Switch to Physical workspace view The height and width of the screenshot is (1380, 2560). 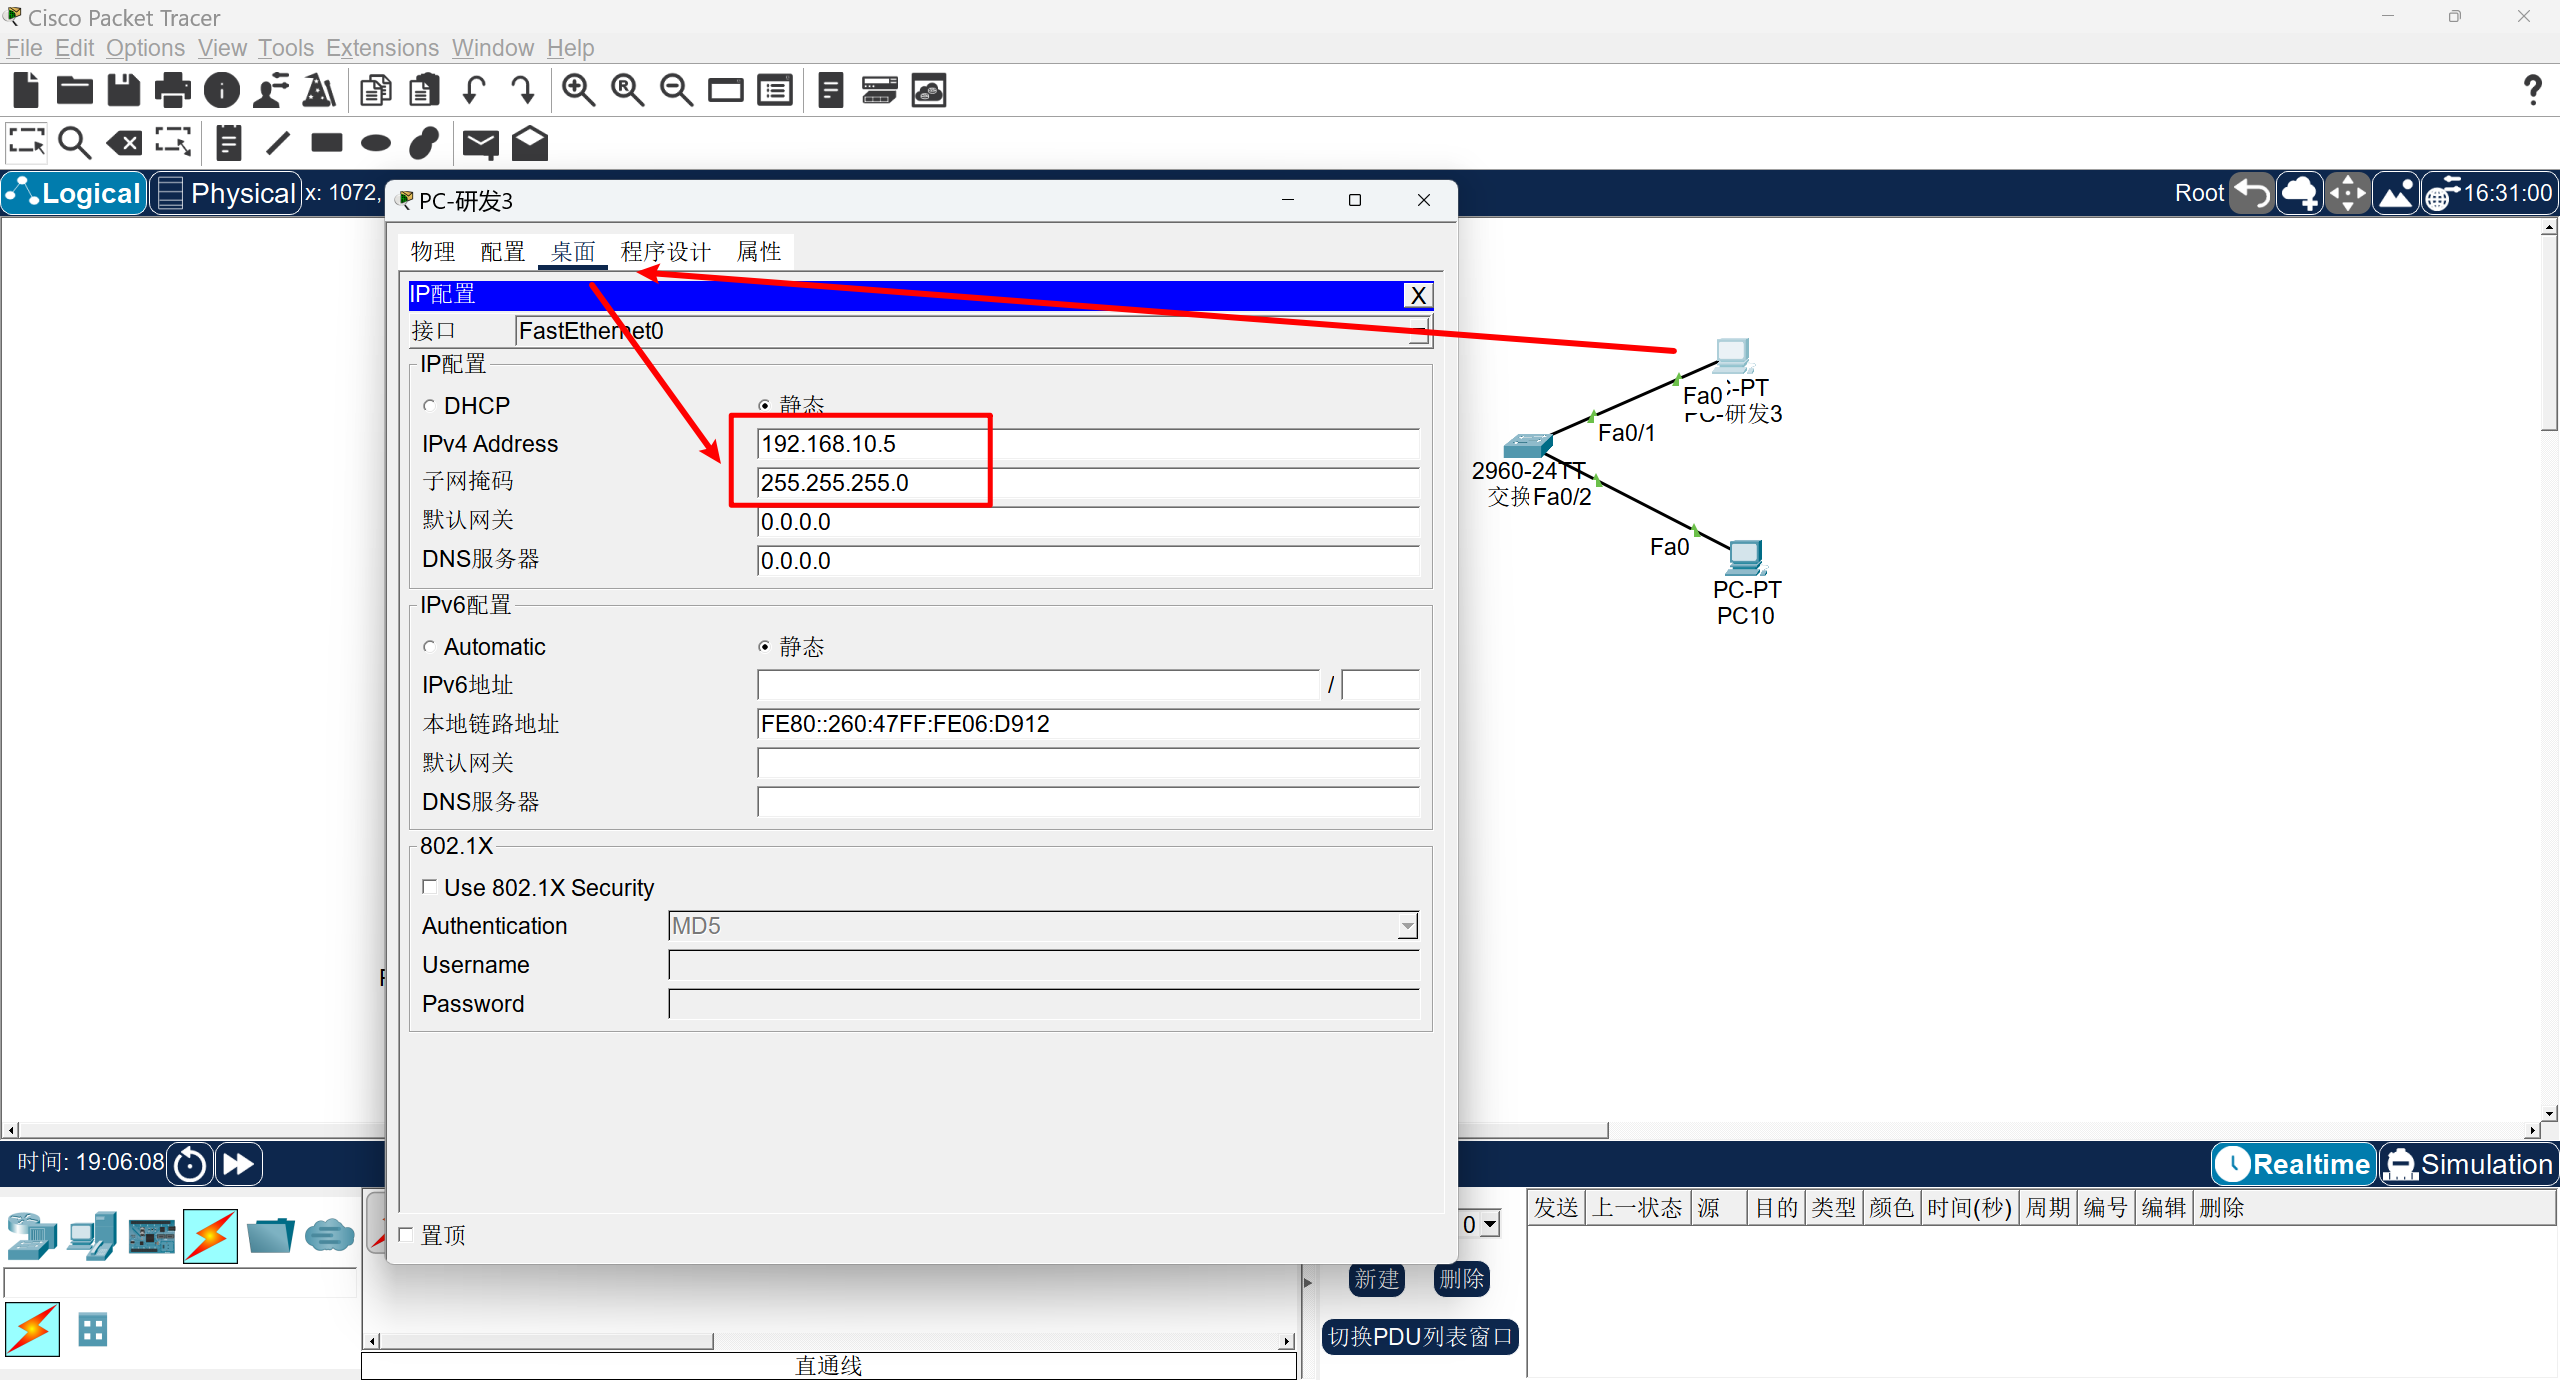[x=226, y=193]
